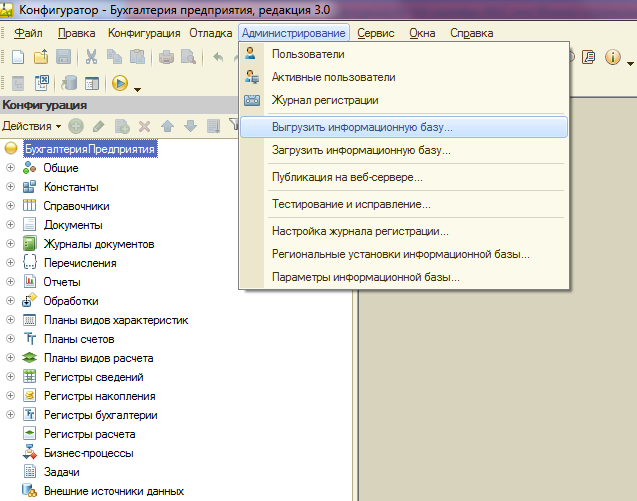Viewport: 637px width, 501px height.
Task: Select Выгрузить информационную базу menu item
Action: tap(362, 128)
